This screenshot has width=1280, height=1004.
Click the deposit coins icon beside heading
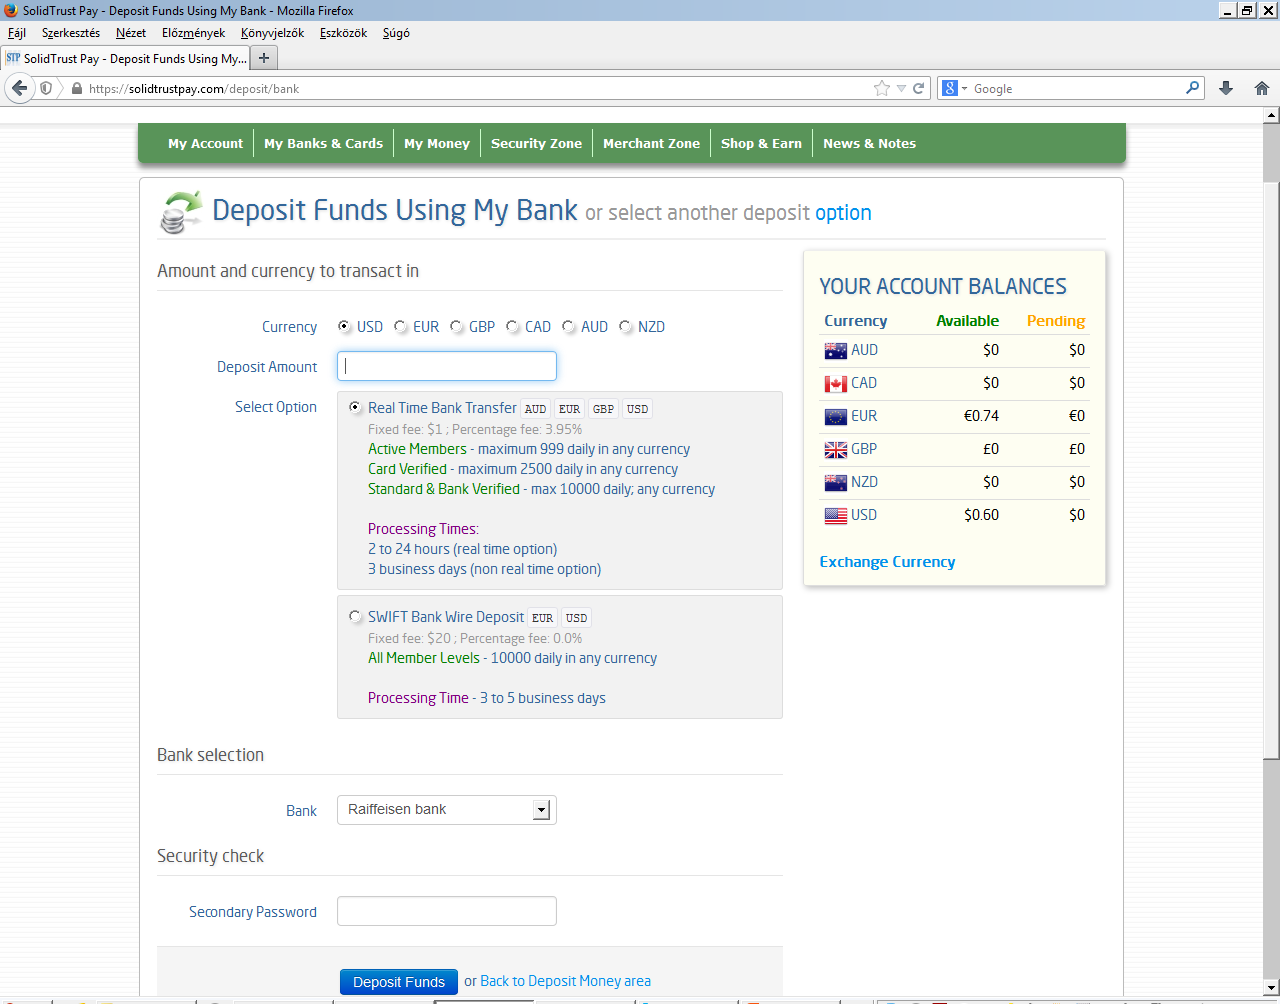point(181,212)
